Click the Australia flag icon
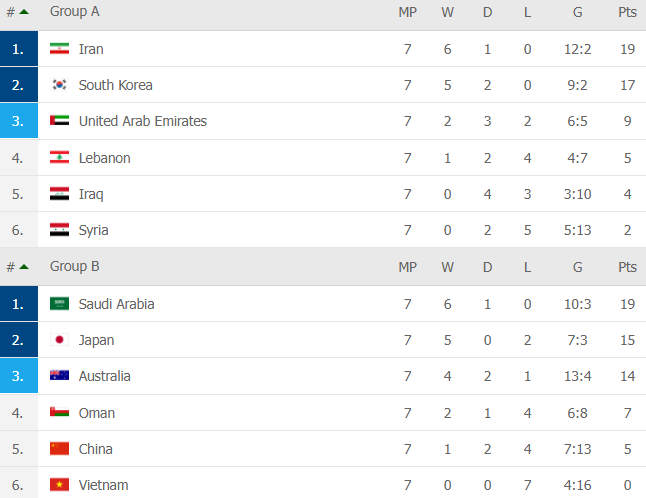 [x=59, y=375]
